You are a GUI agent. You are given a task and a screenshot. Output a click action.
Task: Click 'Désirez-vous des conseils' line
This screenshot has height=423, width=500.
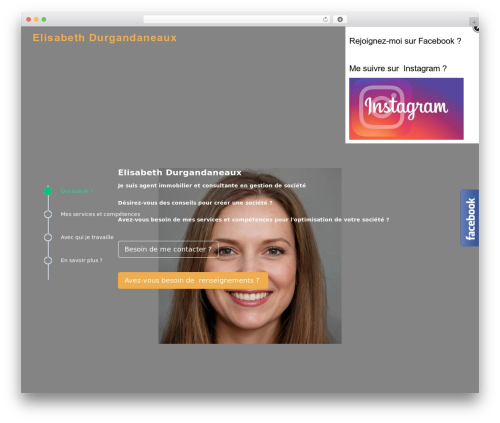tap(195, 203)
